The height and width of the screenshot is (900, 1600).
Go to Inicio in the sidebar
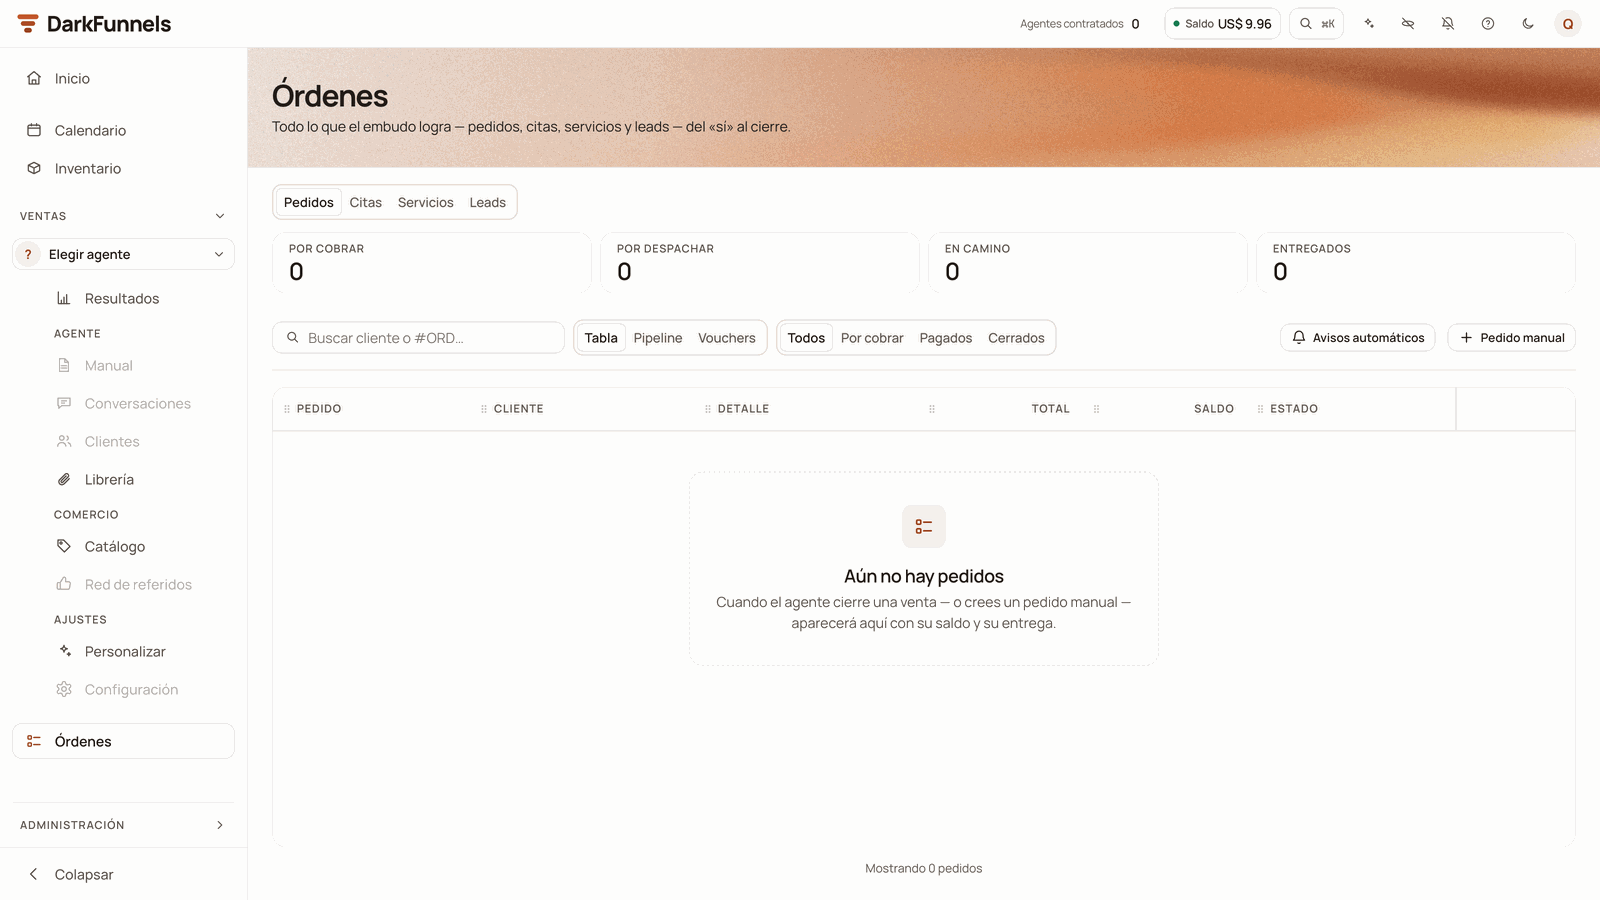124,78
